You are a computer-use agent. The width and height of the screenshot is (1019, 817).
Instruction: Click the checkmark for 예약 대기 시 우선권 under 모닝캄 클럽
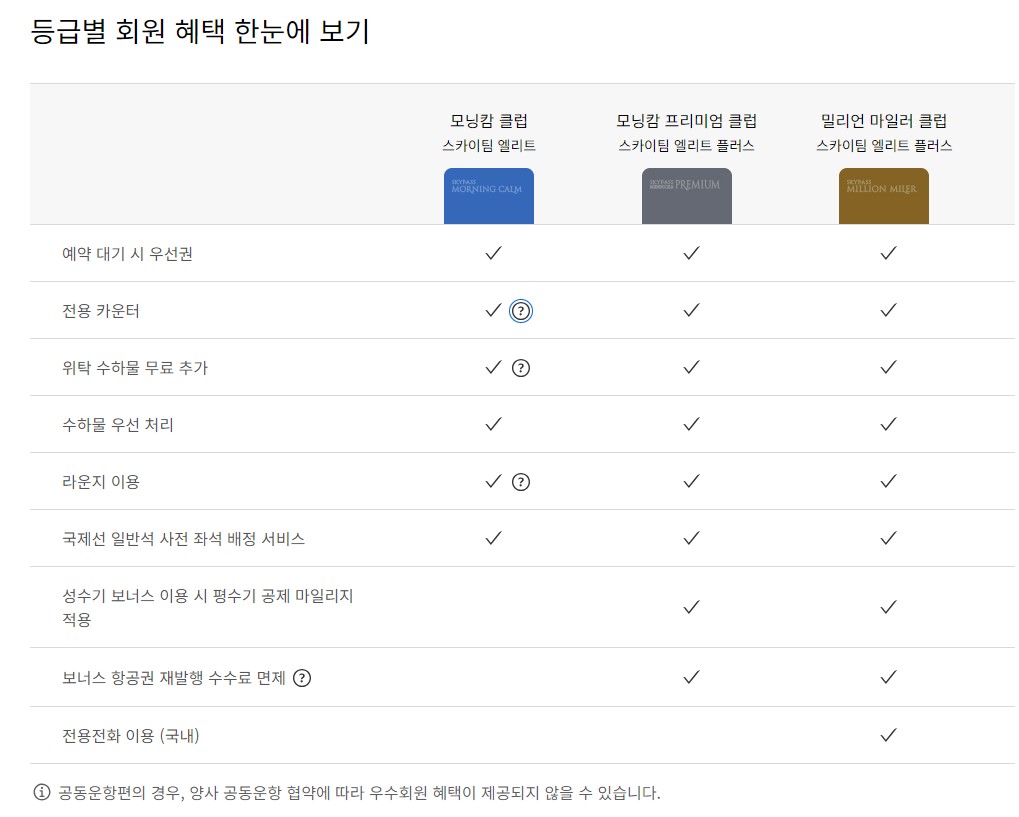(491, 254)
